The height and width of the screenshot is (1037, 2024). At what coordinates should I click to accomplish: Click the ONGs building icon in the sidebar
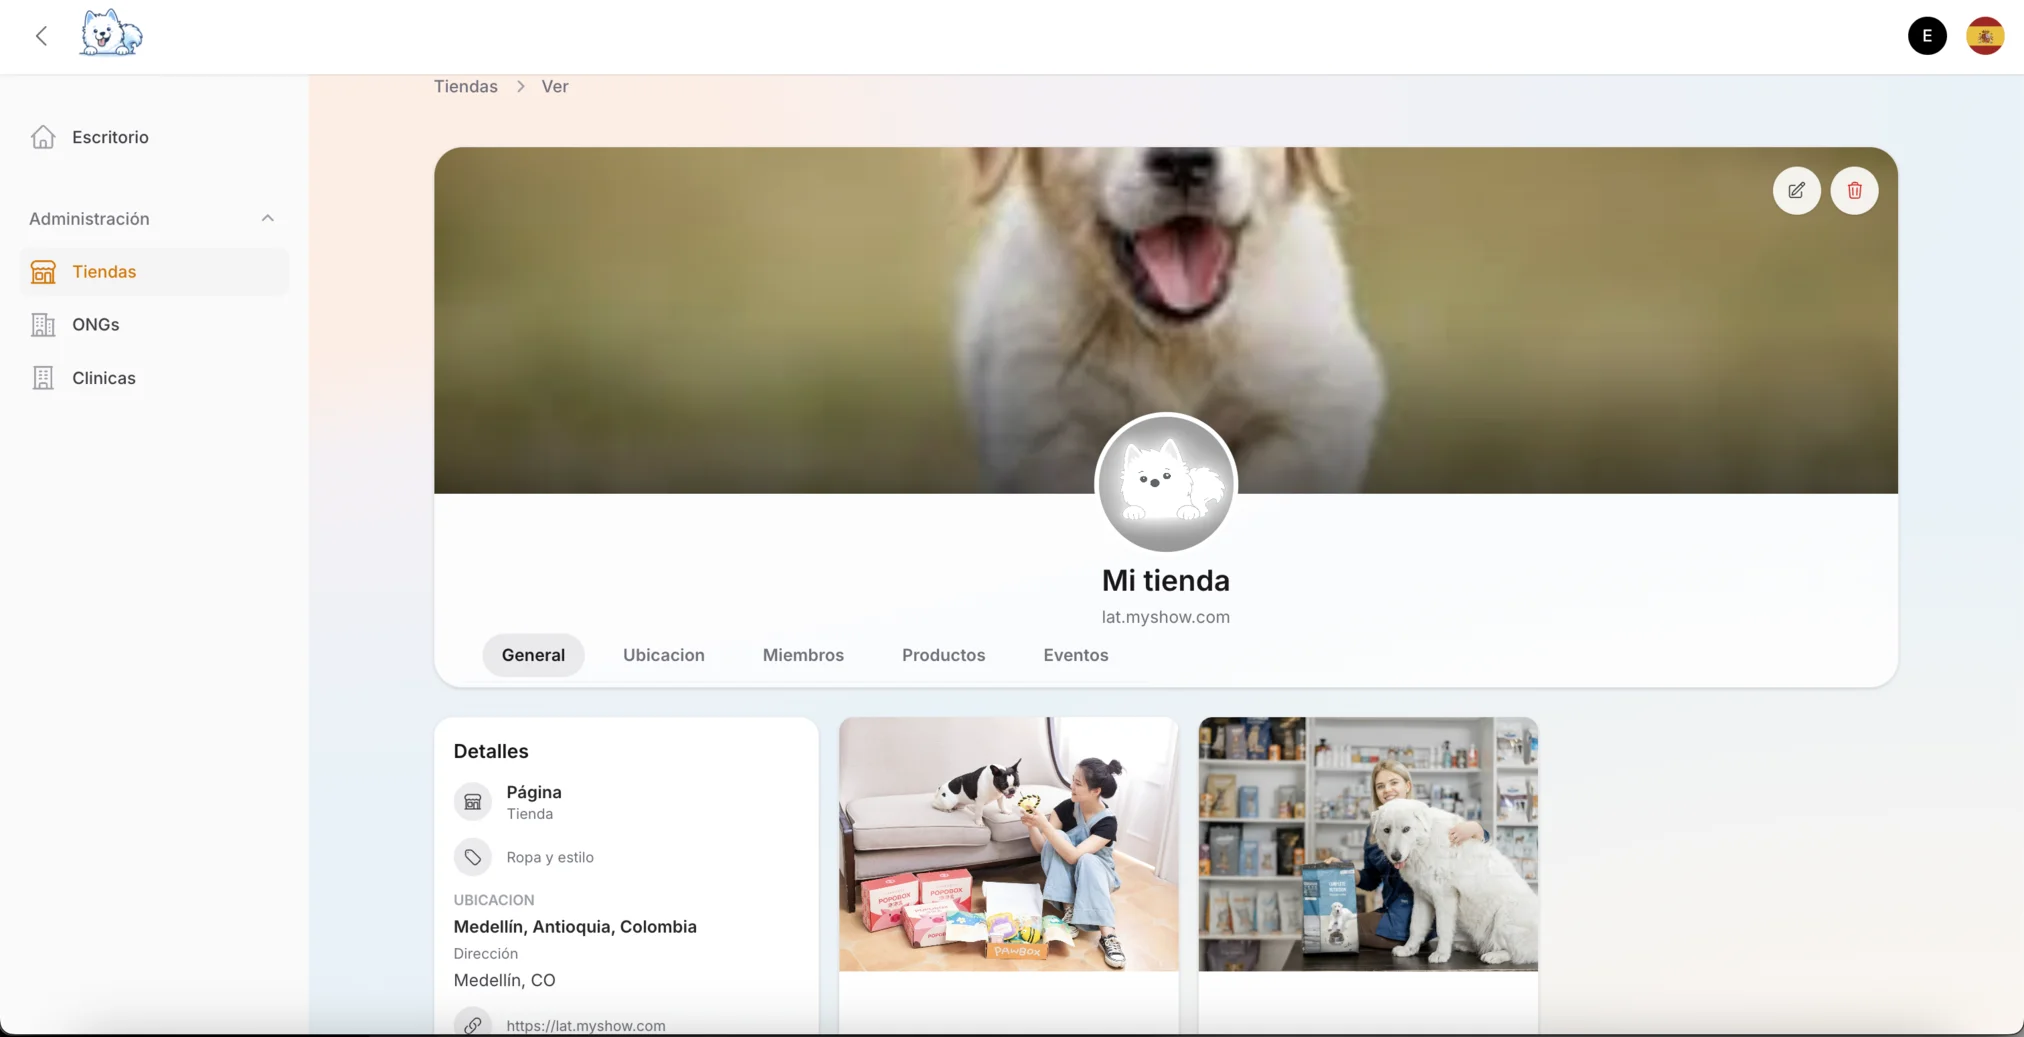click(x=42, y=324)
